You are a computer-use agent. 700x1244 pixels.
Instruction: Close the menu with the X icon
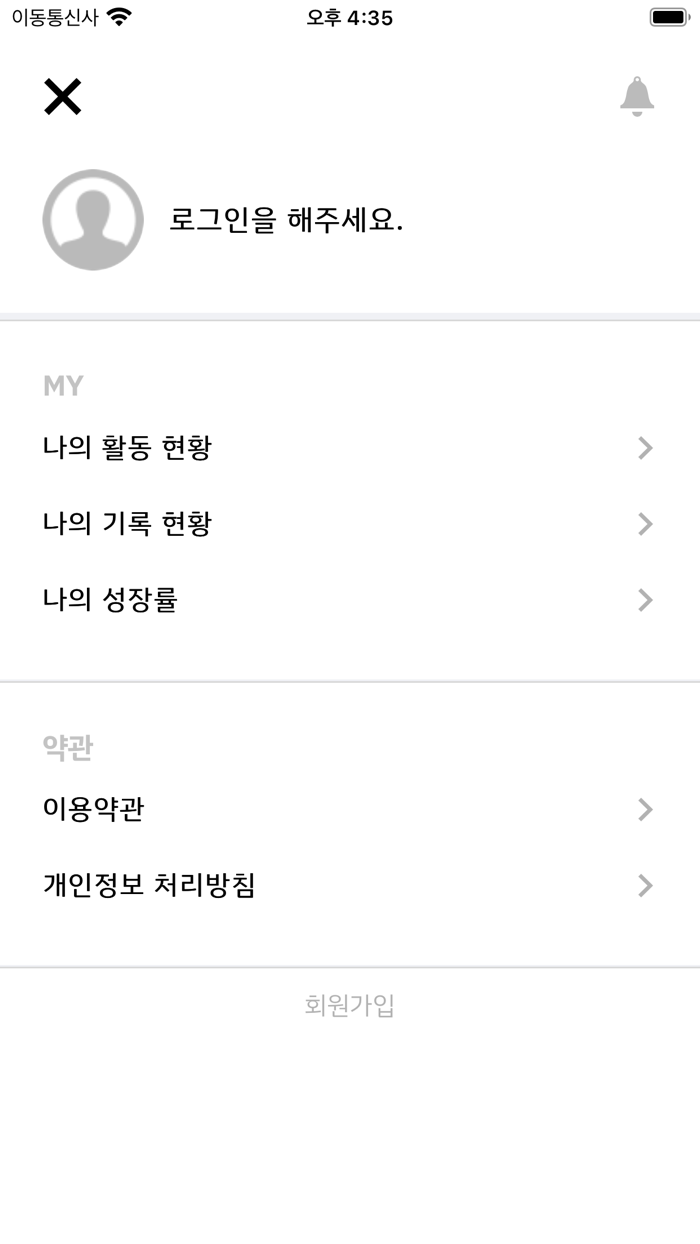tap(63, 97)
